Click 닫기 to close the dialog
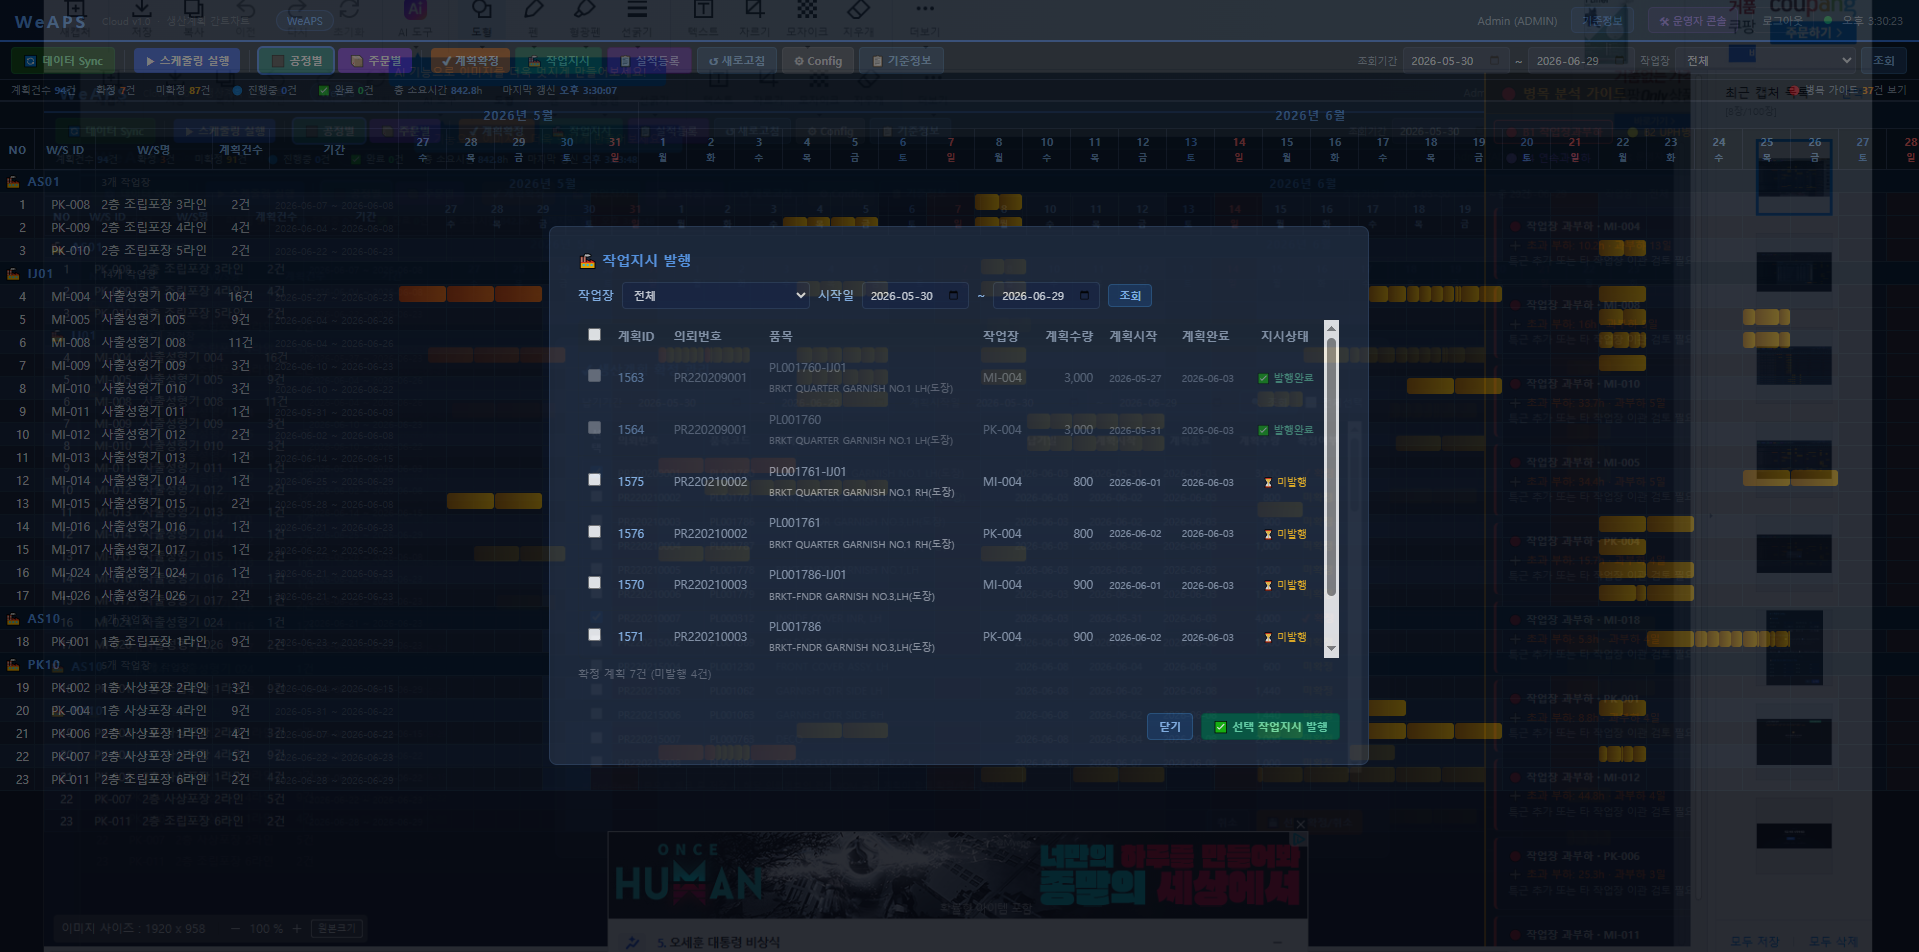 [x=1170, y=727]
